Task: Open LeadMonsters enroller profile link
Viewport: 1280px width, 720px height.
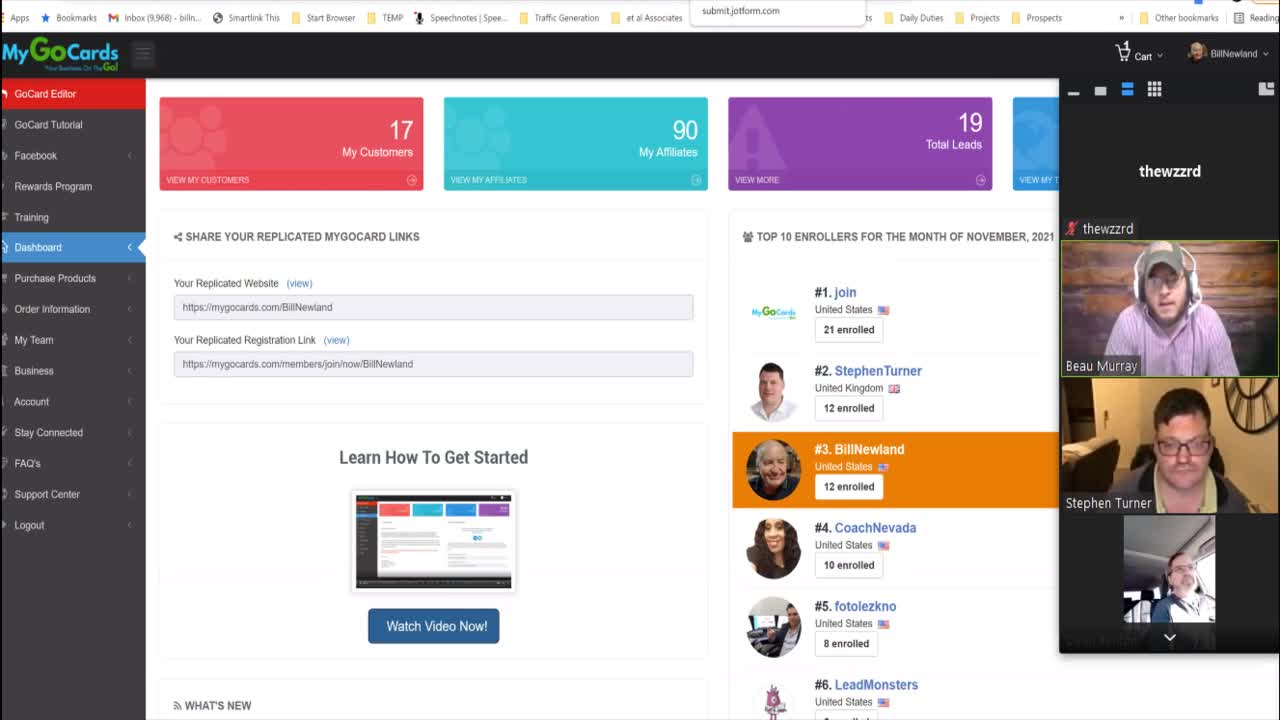Action: 876,685
